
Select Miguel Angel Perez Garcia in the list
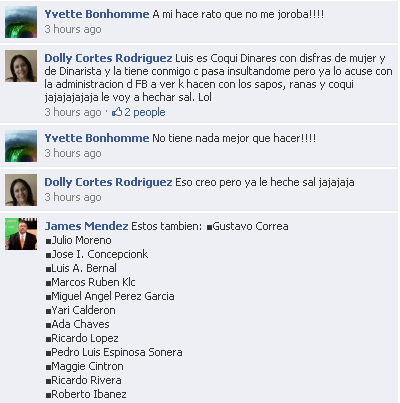tap(113, 296)
